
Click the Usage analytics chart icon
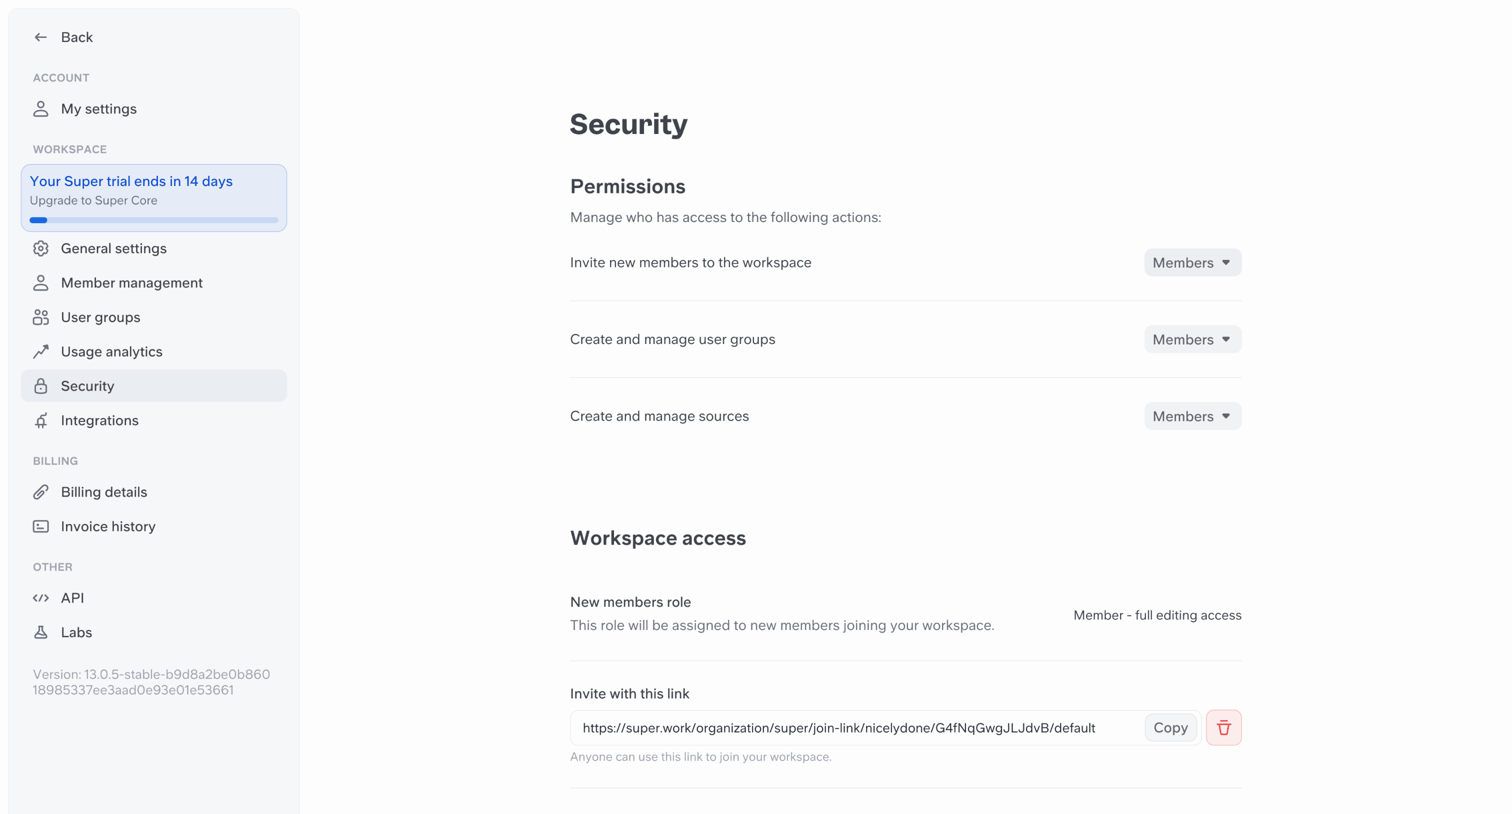41,352
